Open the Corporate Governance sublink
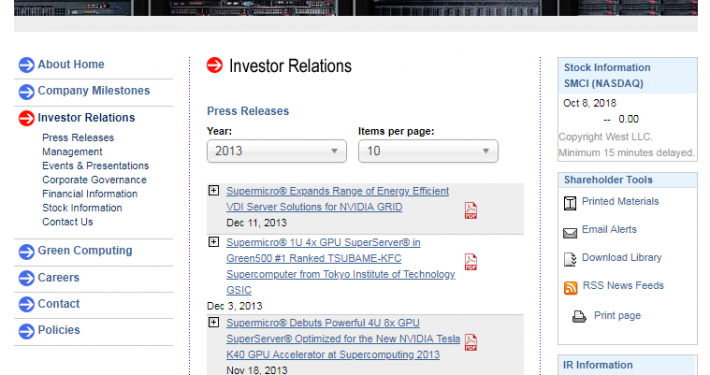The image size is (710, 375). point(94,180)
